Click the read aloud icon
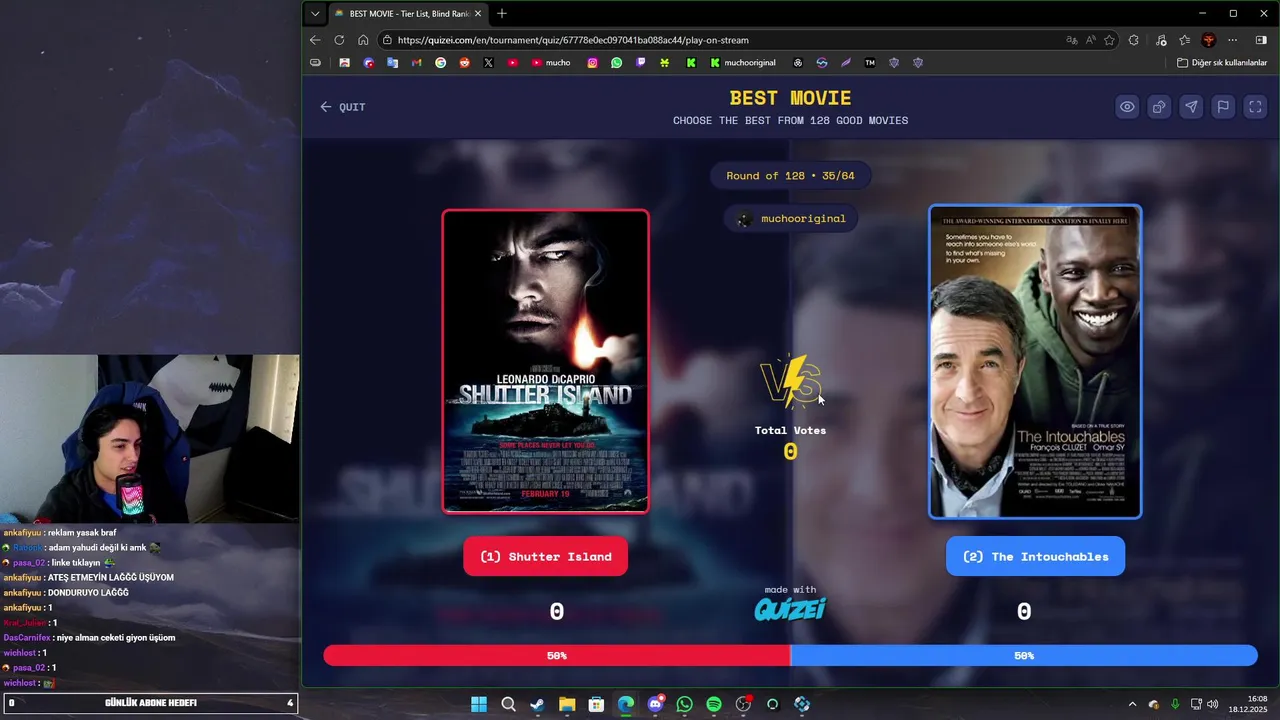1280x720 pixels. tap(1090, 40)
